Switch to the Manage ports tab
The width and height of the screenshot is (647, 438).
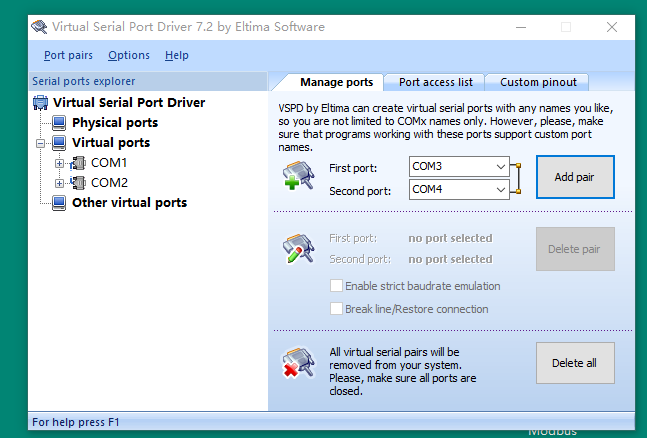(336, 82)
